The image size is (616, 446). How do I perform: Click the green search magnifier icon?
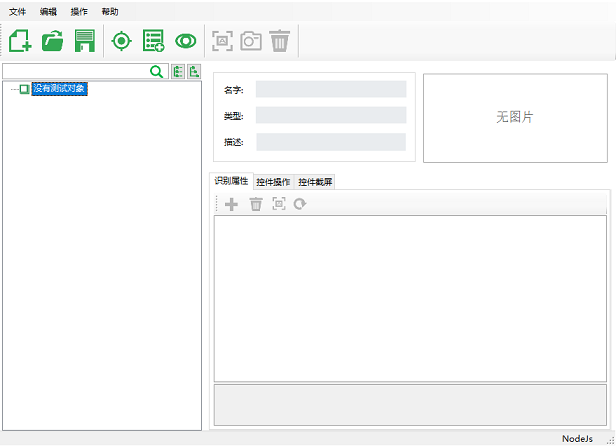coord(156,72)
